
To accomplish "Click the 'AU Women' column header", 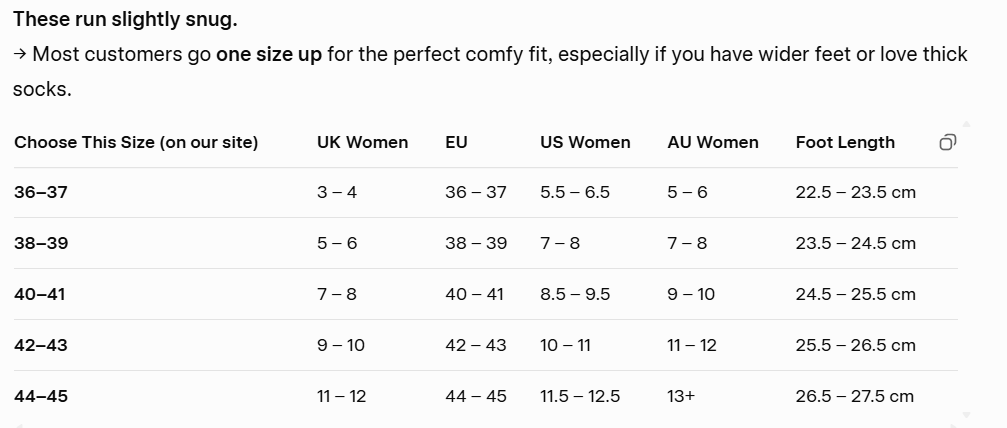I will [x=712, y=142].
